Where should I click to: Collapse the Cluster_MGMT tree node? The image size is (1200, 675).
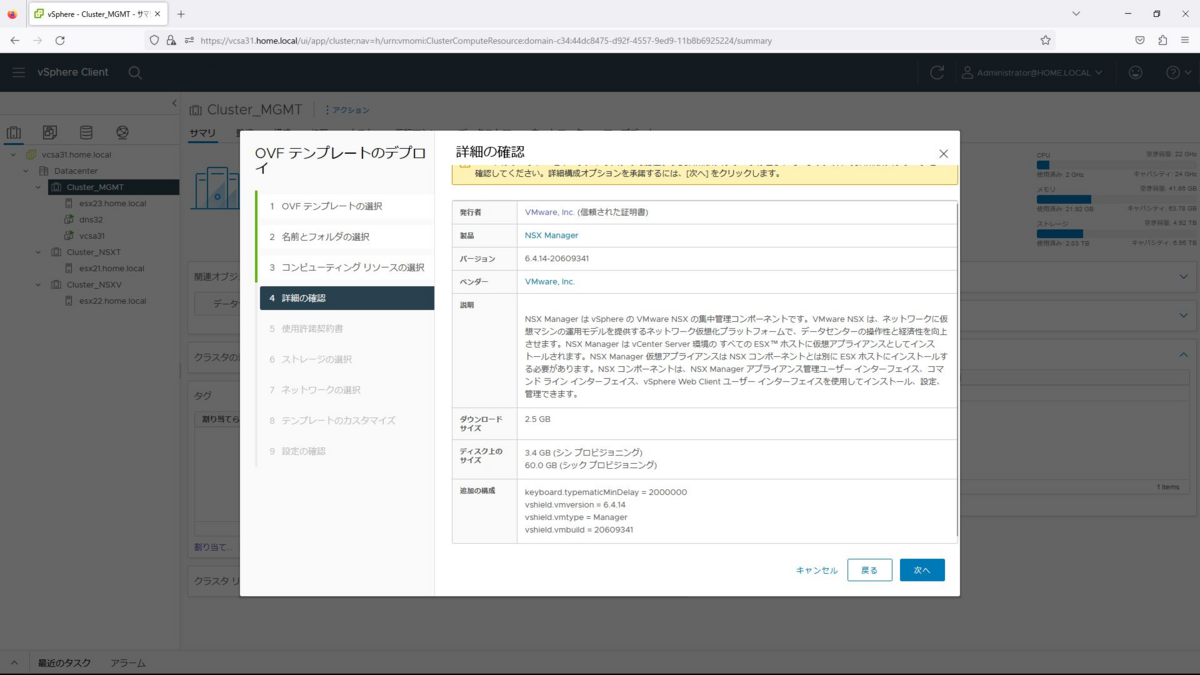pos(39,187)
